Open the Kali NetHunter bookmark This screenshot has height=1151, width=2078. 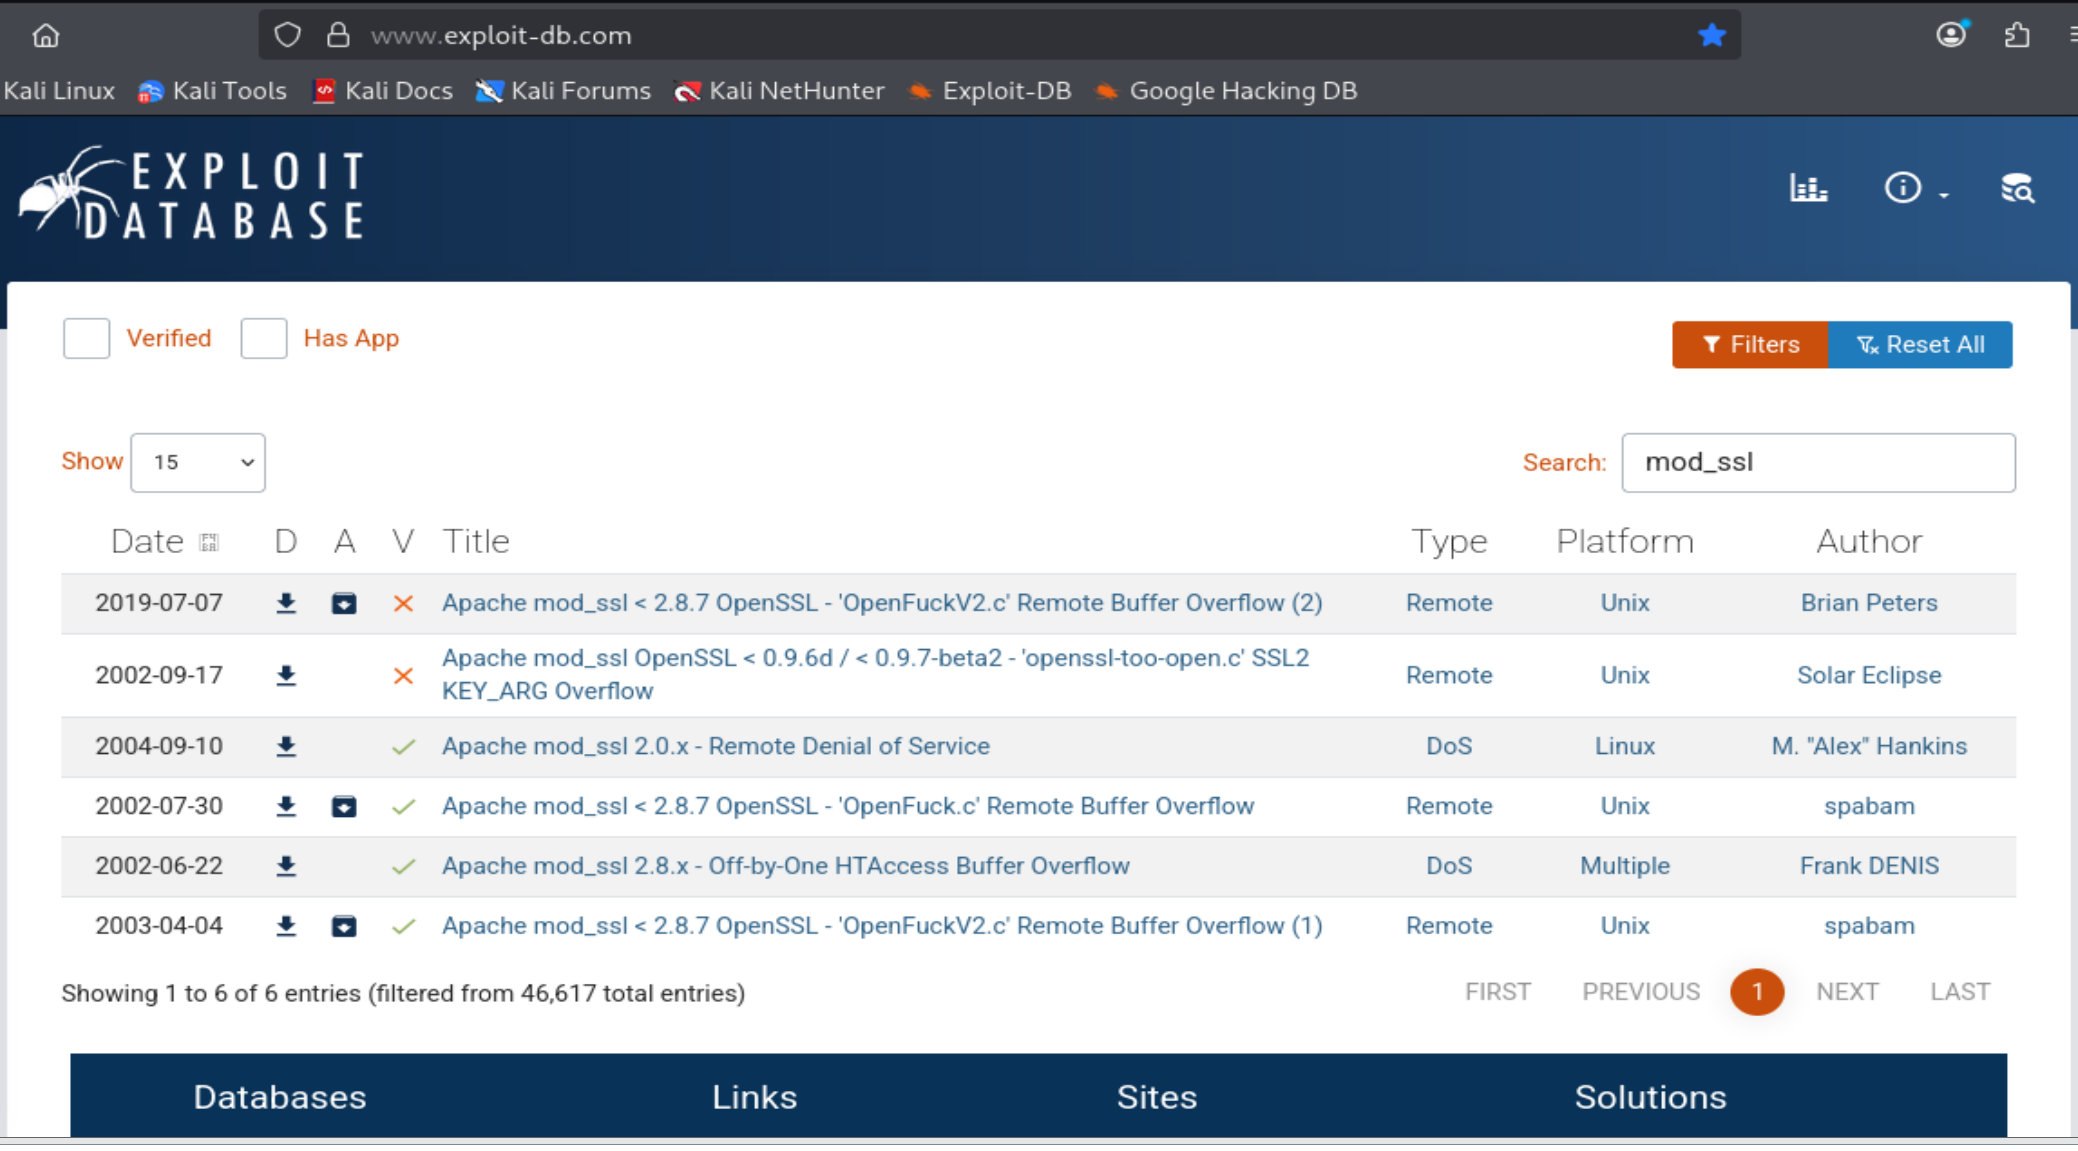point(779,91)
